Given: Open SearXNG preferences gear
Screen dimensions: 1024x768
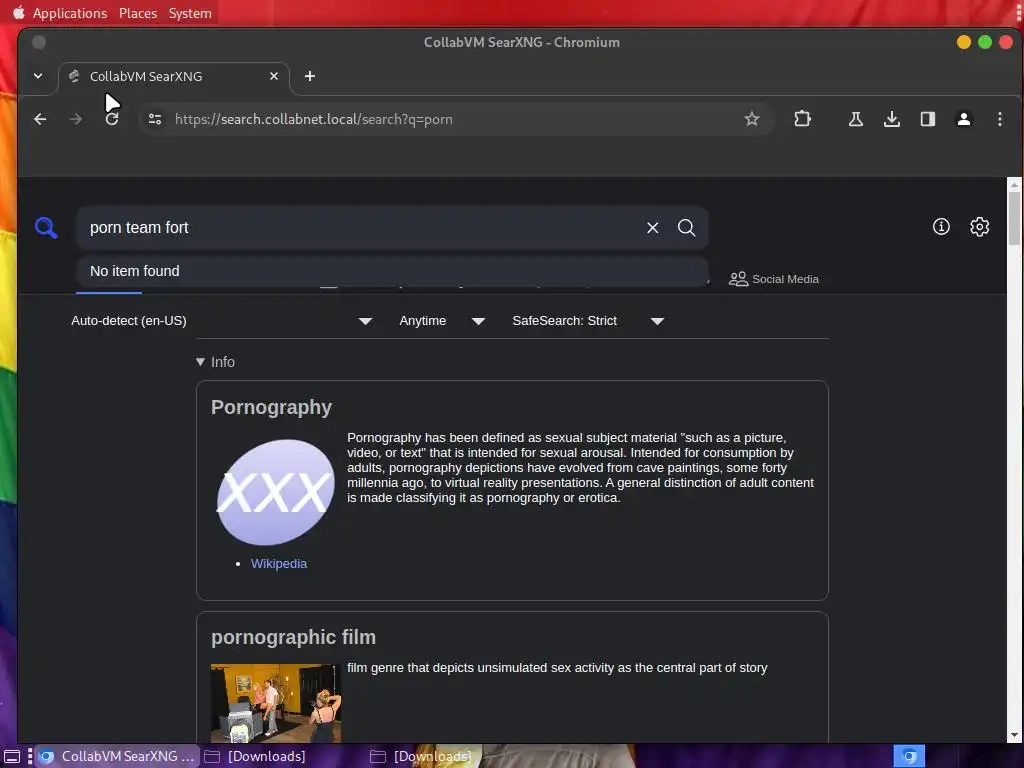Looking at the screenshot, I should pyautogui.click(x=979, y=227).
